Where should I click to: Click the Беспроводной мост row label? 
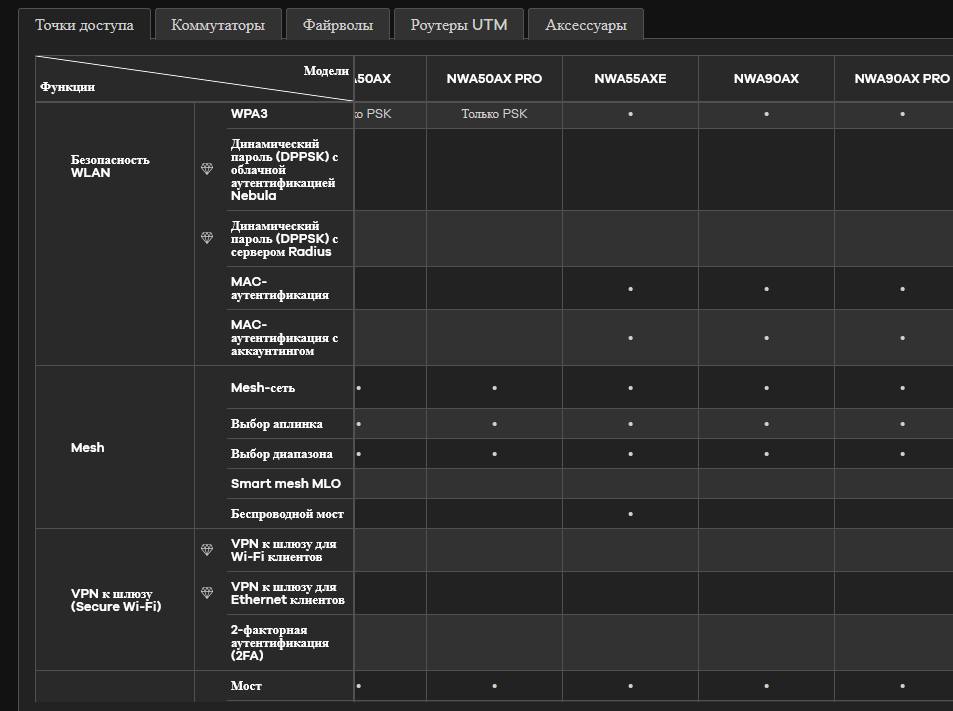point(287,514)
